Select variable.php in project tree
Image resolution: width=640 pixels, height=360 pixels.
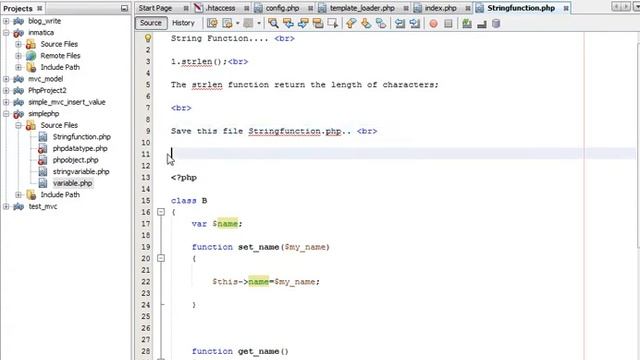72,183
